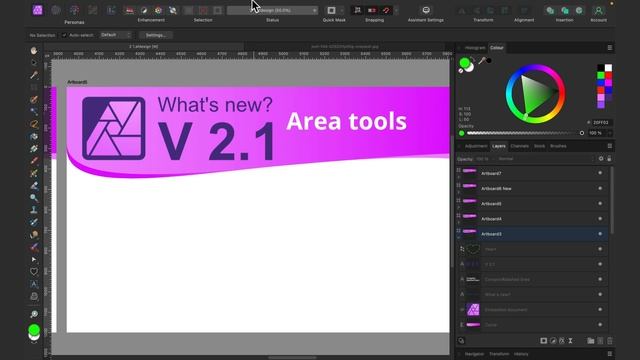Screen dimensions: 640x360
Task: Click the green primary colour well in Colour panel
Action: pyautogui.click(x=464, y=63)
